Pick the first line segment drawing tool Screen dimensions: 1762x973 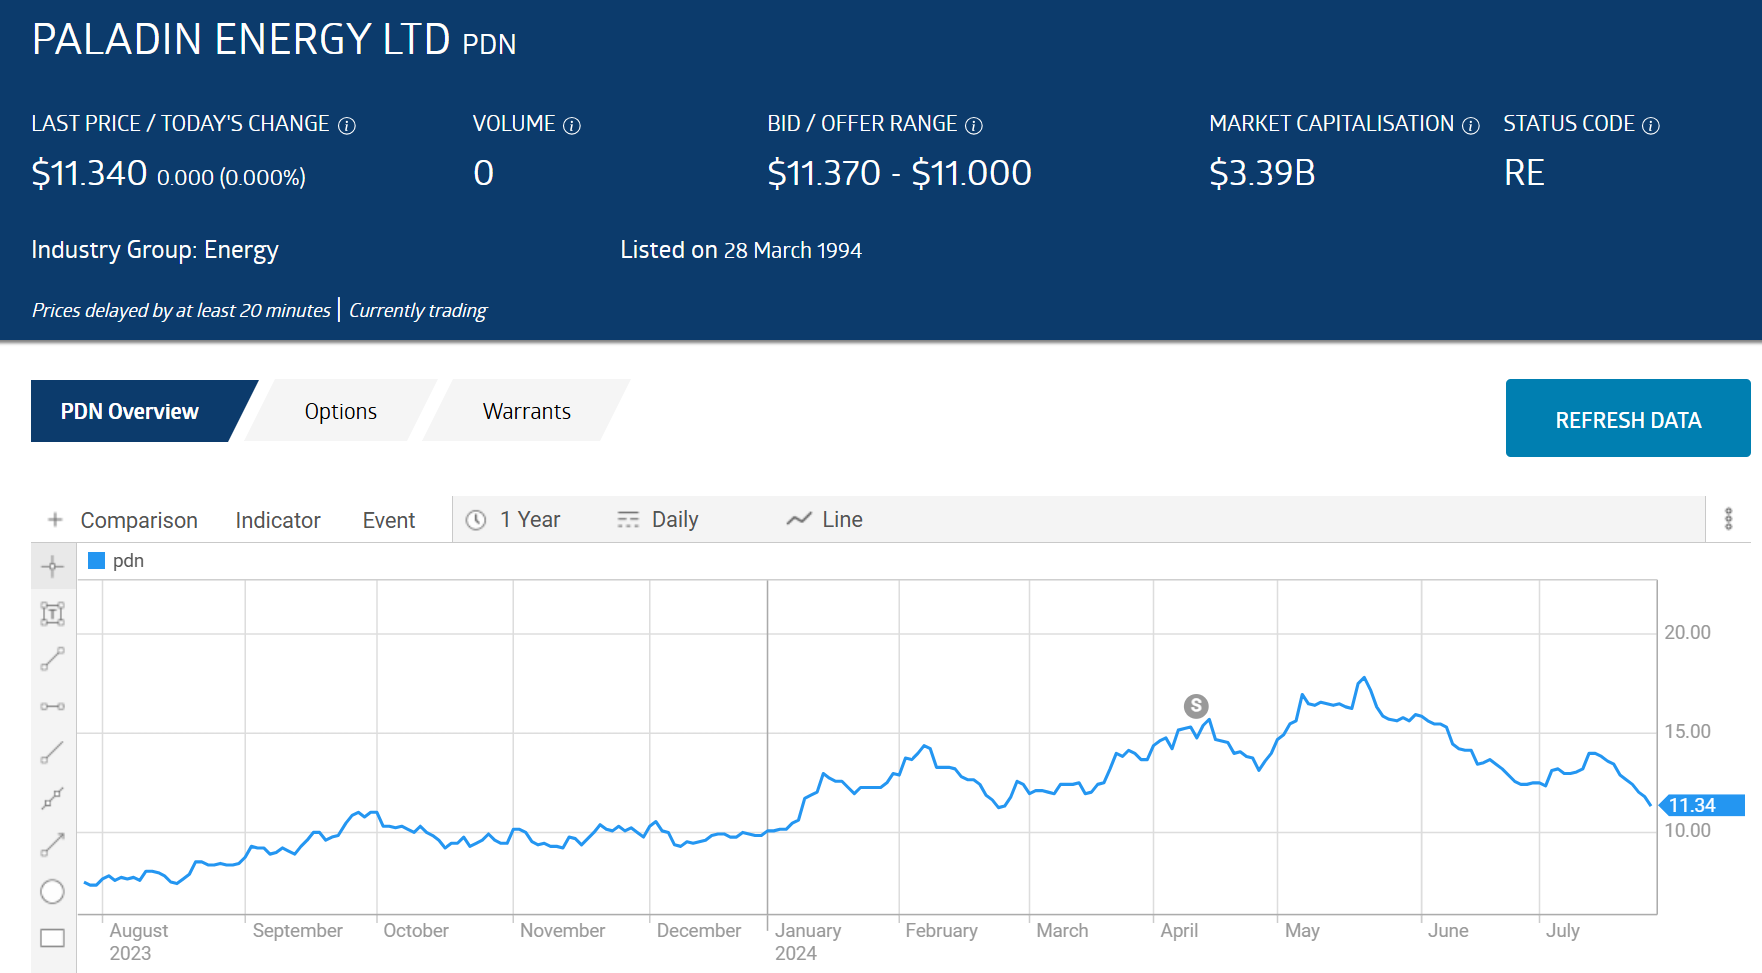tap(52, 659)
